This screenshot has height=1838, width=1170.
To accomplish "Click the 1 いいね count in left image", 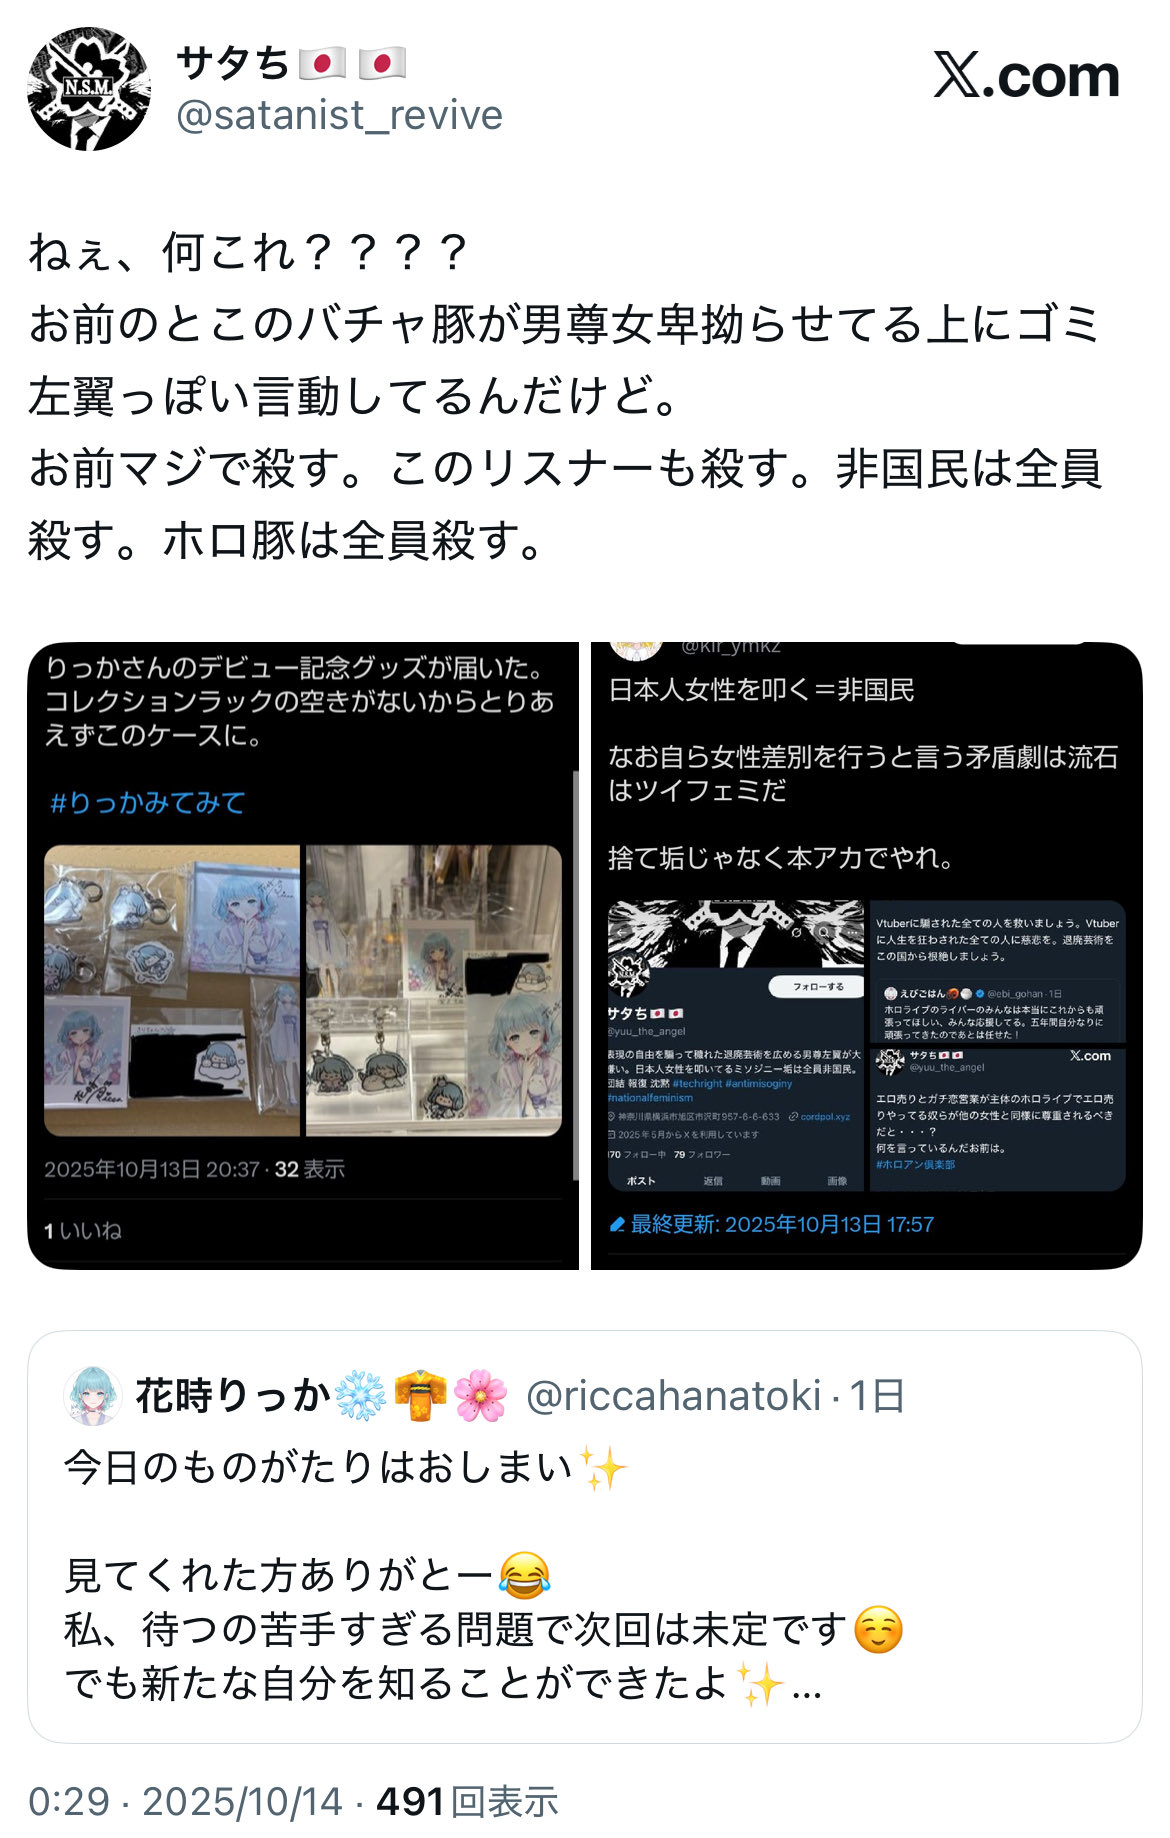I will point(83,1231).
